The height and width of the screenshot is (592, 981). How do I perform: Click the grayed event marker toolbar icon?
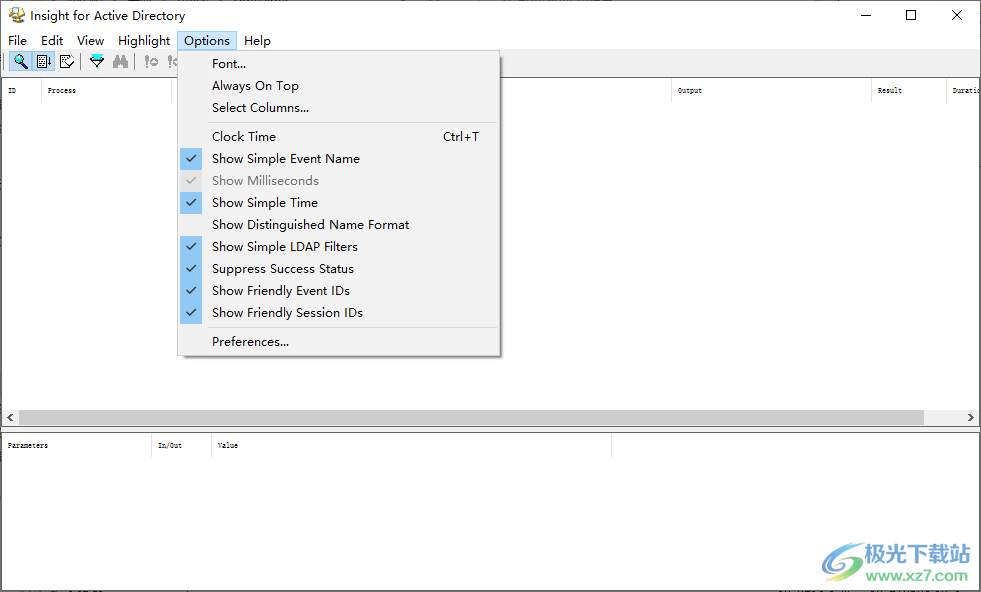pos(151,61)
